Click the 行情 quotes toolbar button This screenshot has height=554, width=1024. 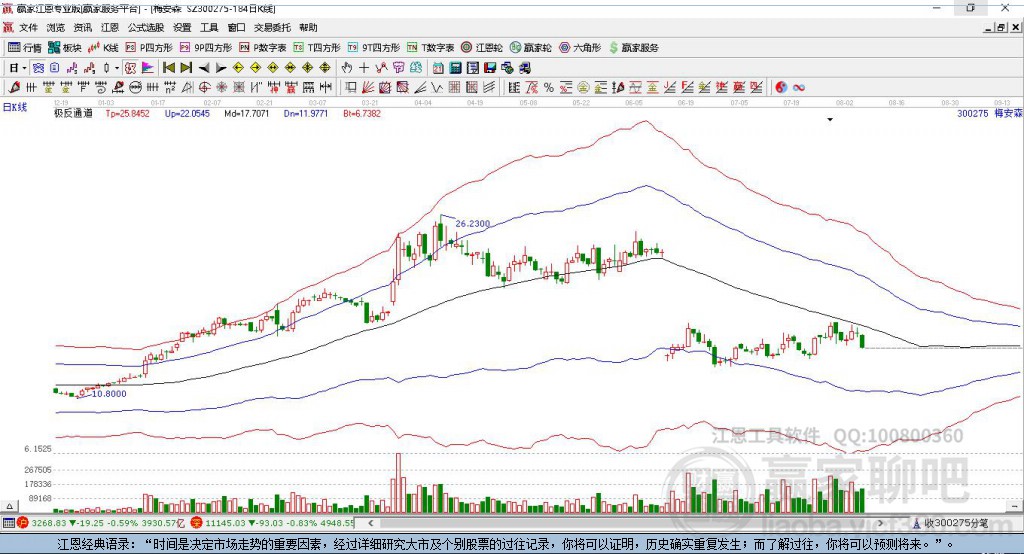click(x=25, y=48)
